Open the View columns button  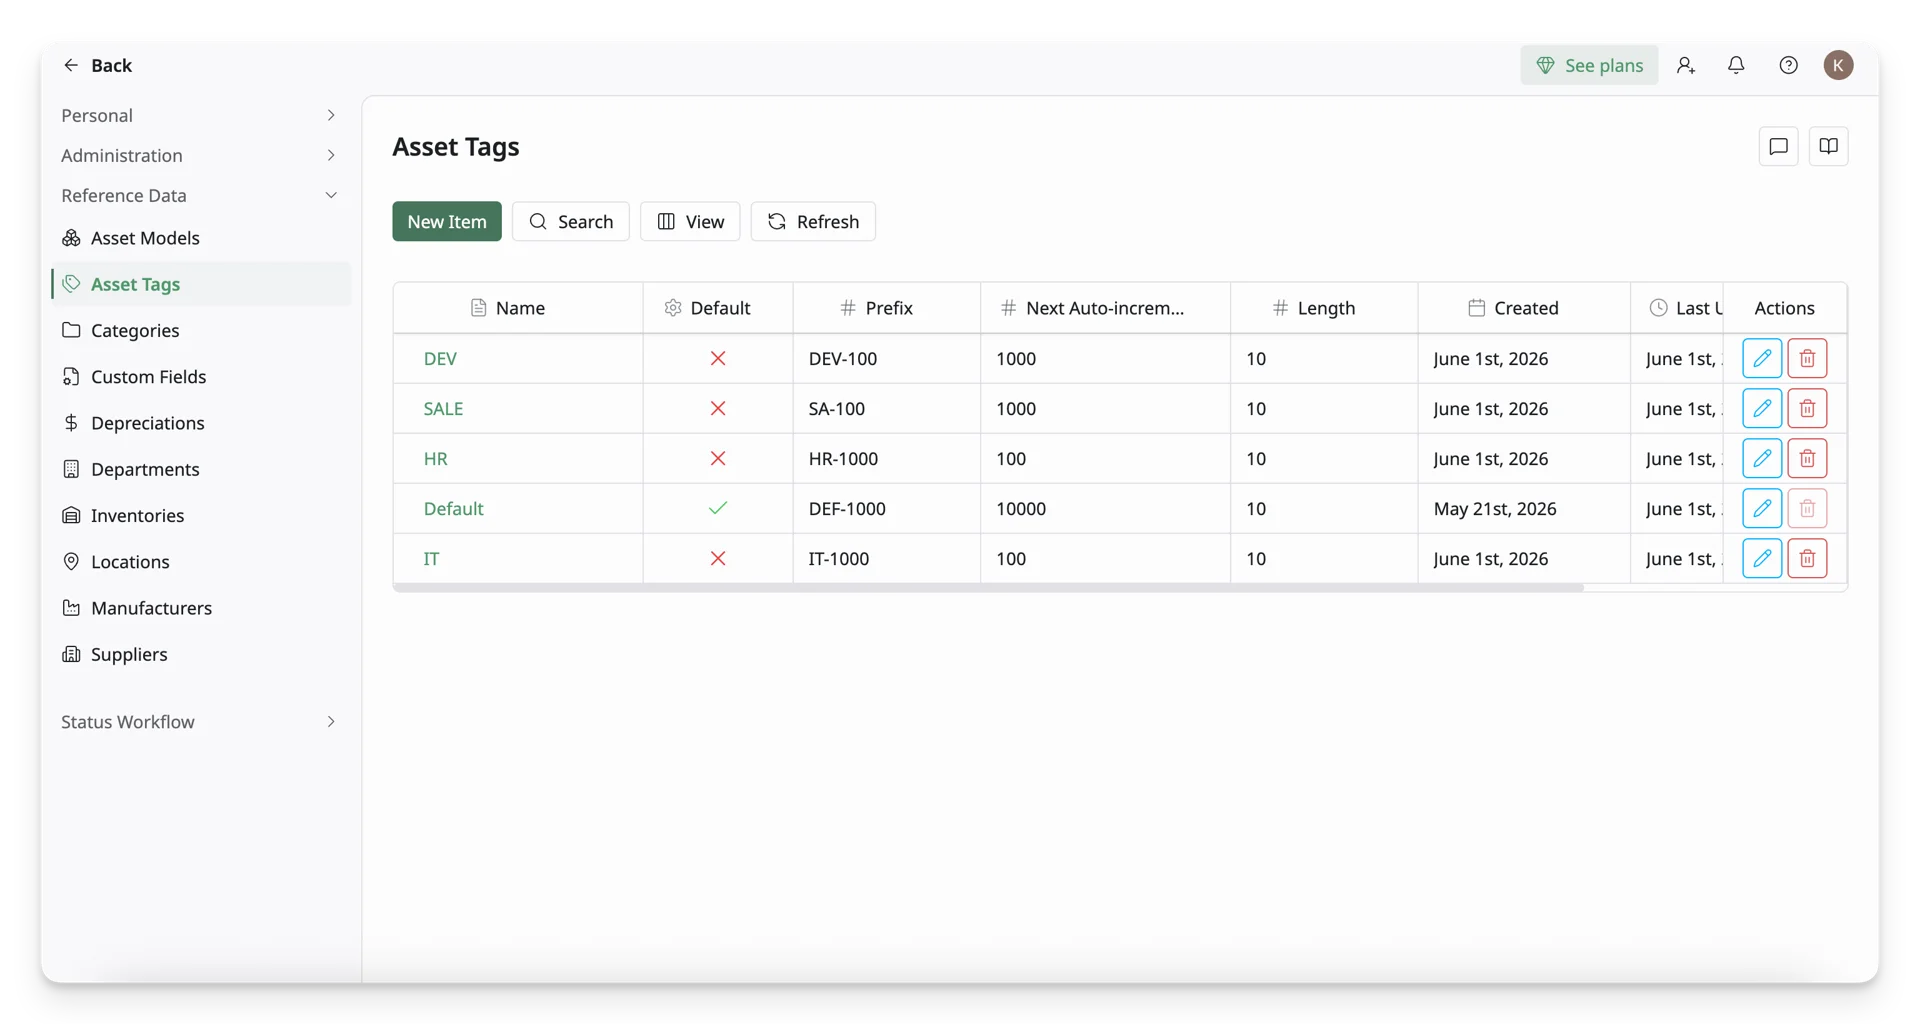tap(690, 221)
